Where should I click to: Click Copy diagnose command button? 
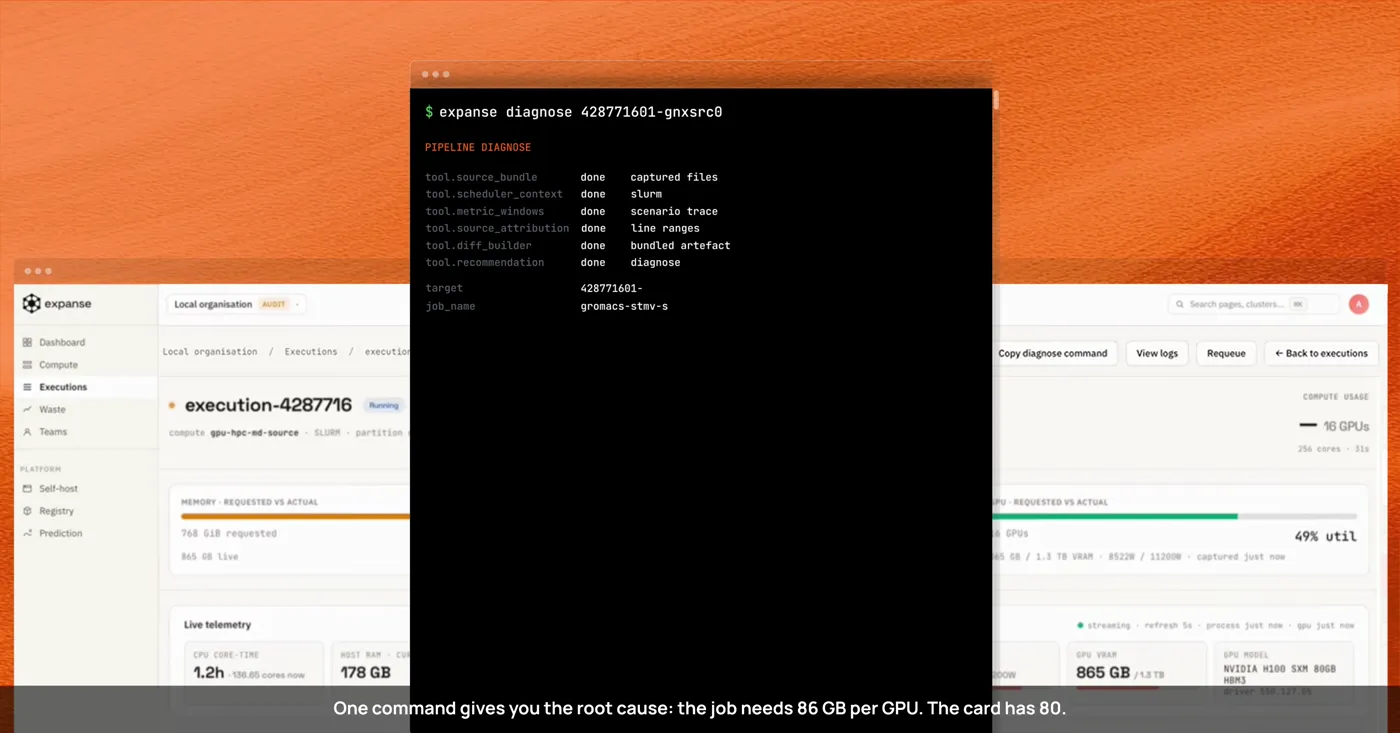(x=1053, y=353)
